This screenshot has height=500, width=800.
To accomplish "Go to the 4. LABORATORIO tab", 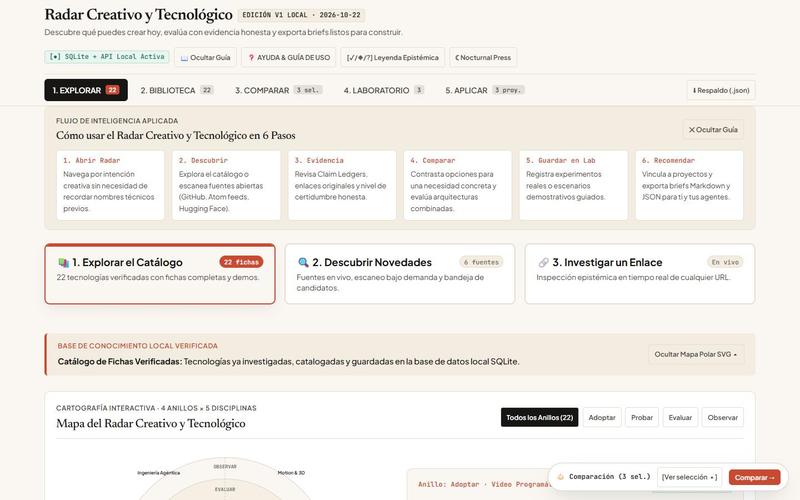I will coord(384,90).
